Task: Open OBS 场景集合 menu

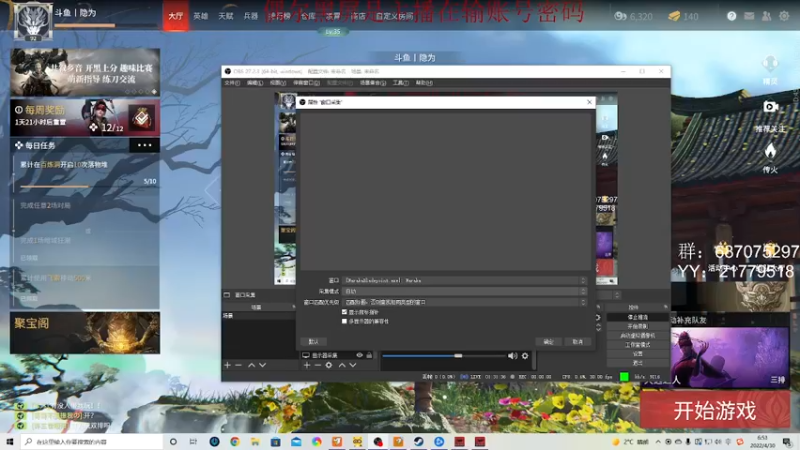Action: coord(373,83)
